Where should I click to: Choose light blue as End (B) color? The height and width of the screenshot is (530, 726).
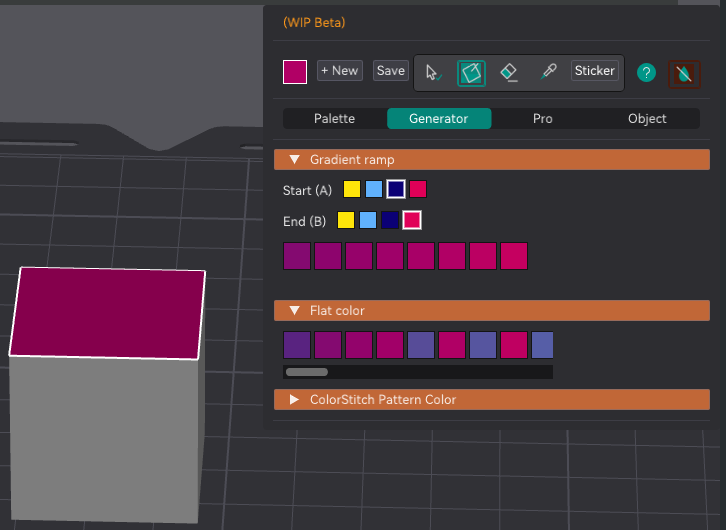[368, 220]
